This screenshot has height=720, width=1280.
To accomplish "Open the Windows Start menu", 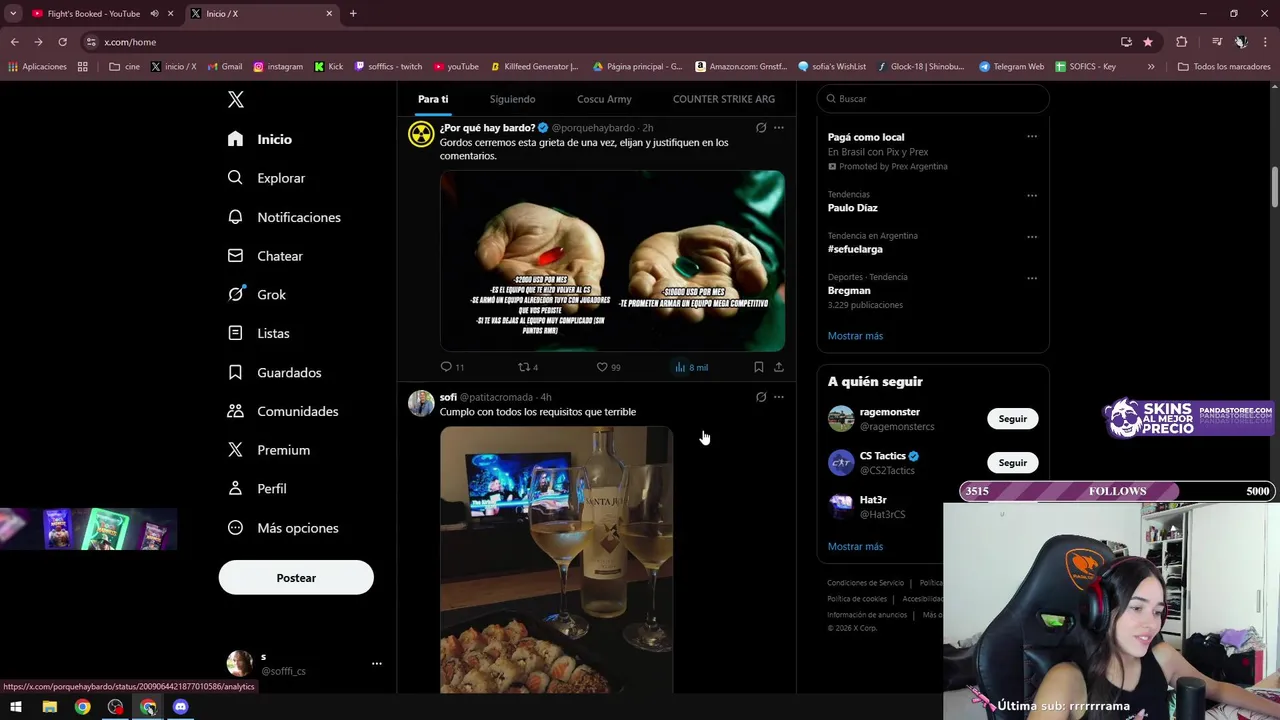I will pyautogui.click(x=16, y=707).
